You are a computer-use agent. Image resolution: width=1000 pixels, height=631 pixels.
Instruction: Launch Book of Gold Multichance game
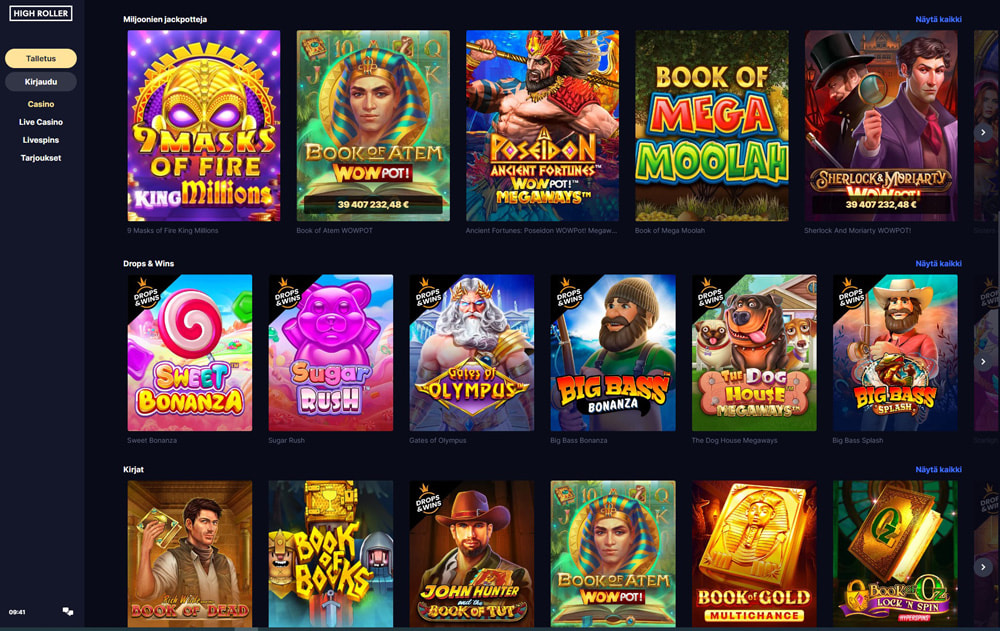pyautogui.click(x=754, y=554)
